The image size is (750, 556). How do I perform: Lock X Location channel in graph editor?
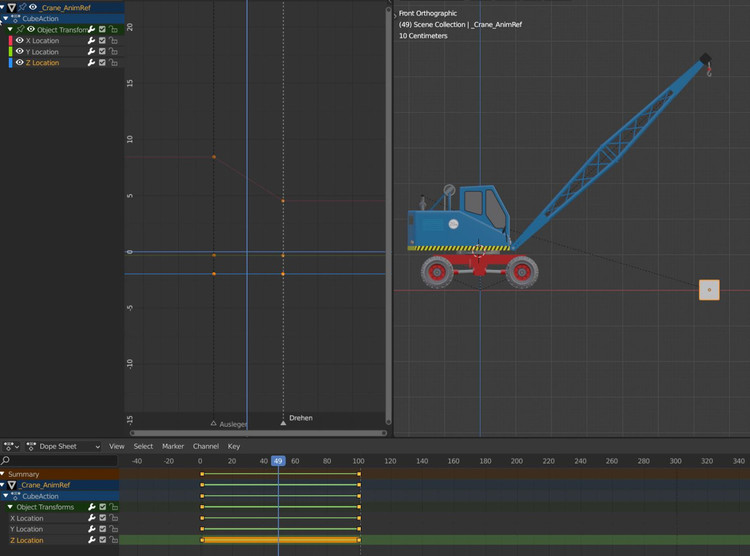113,40
